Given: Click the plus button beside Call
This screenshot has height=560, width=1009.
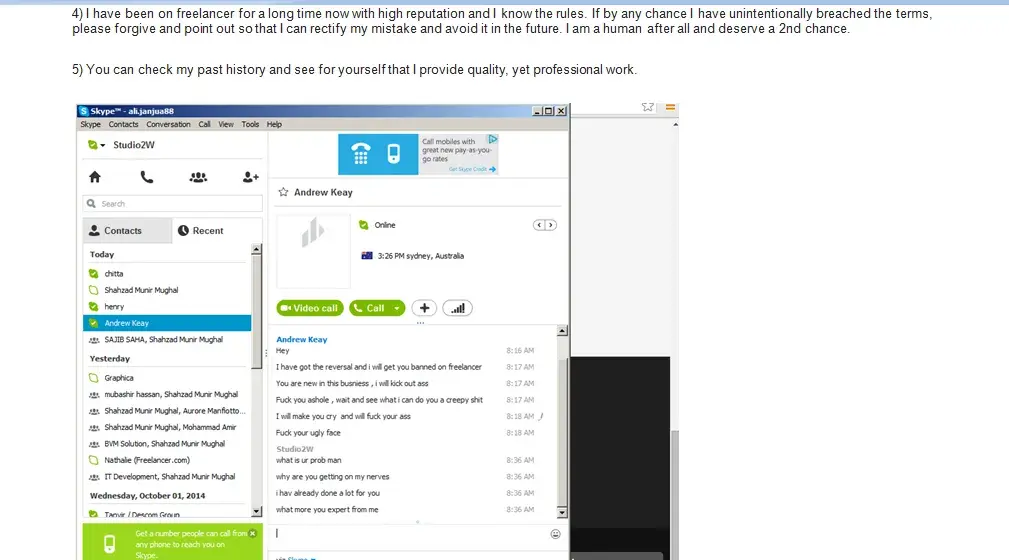Looking at the screenshot, I should tap(424, 308).
